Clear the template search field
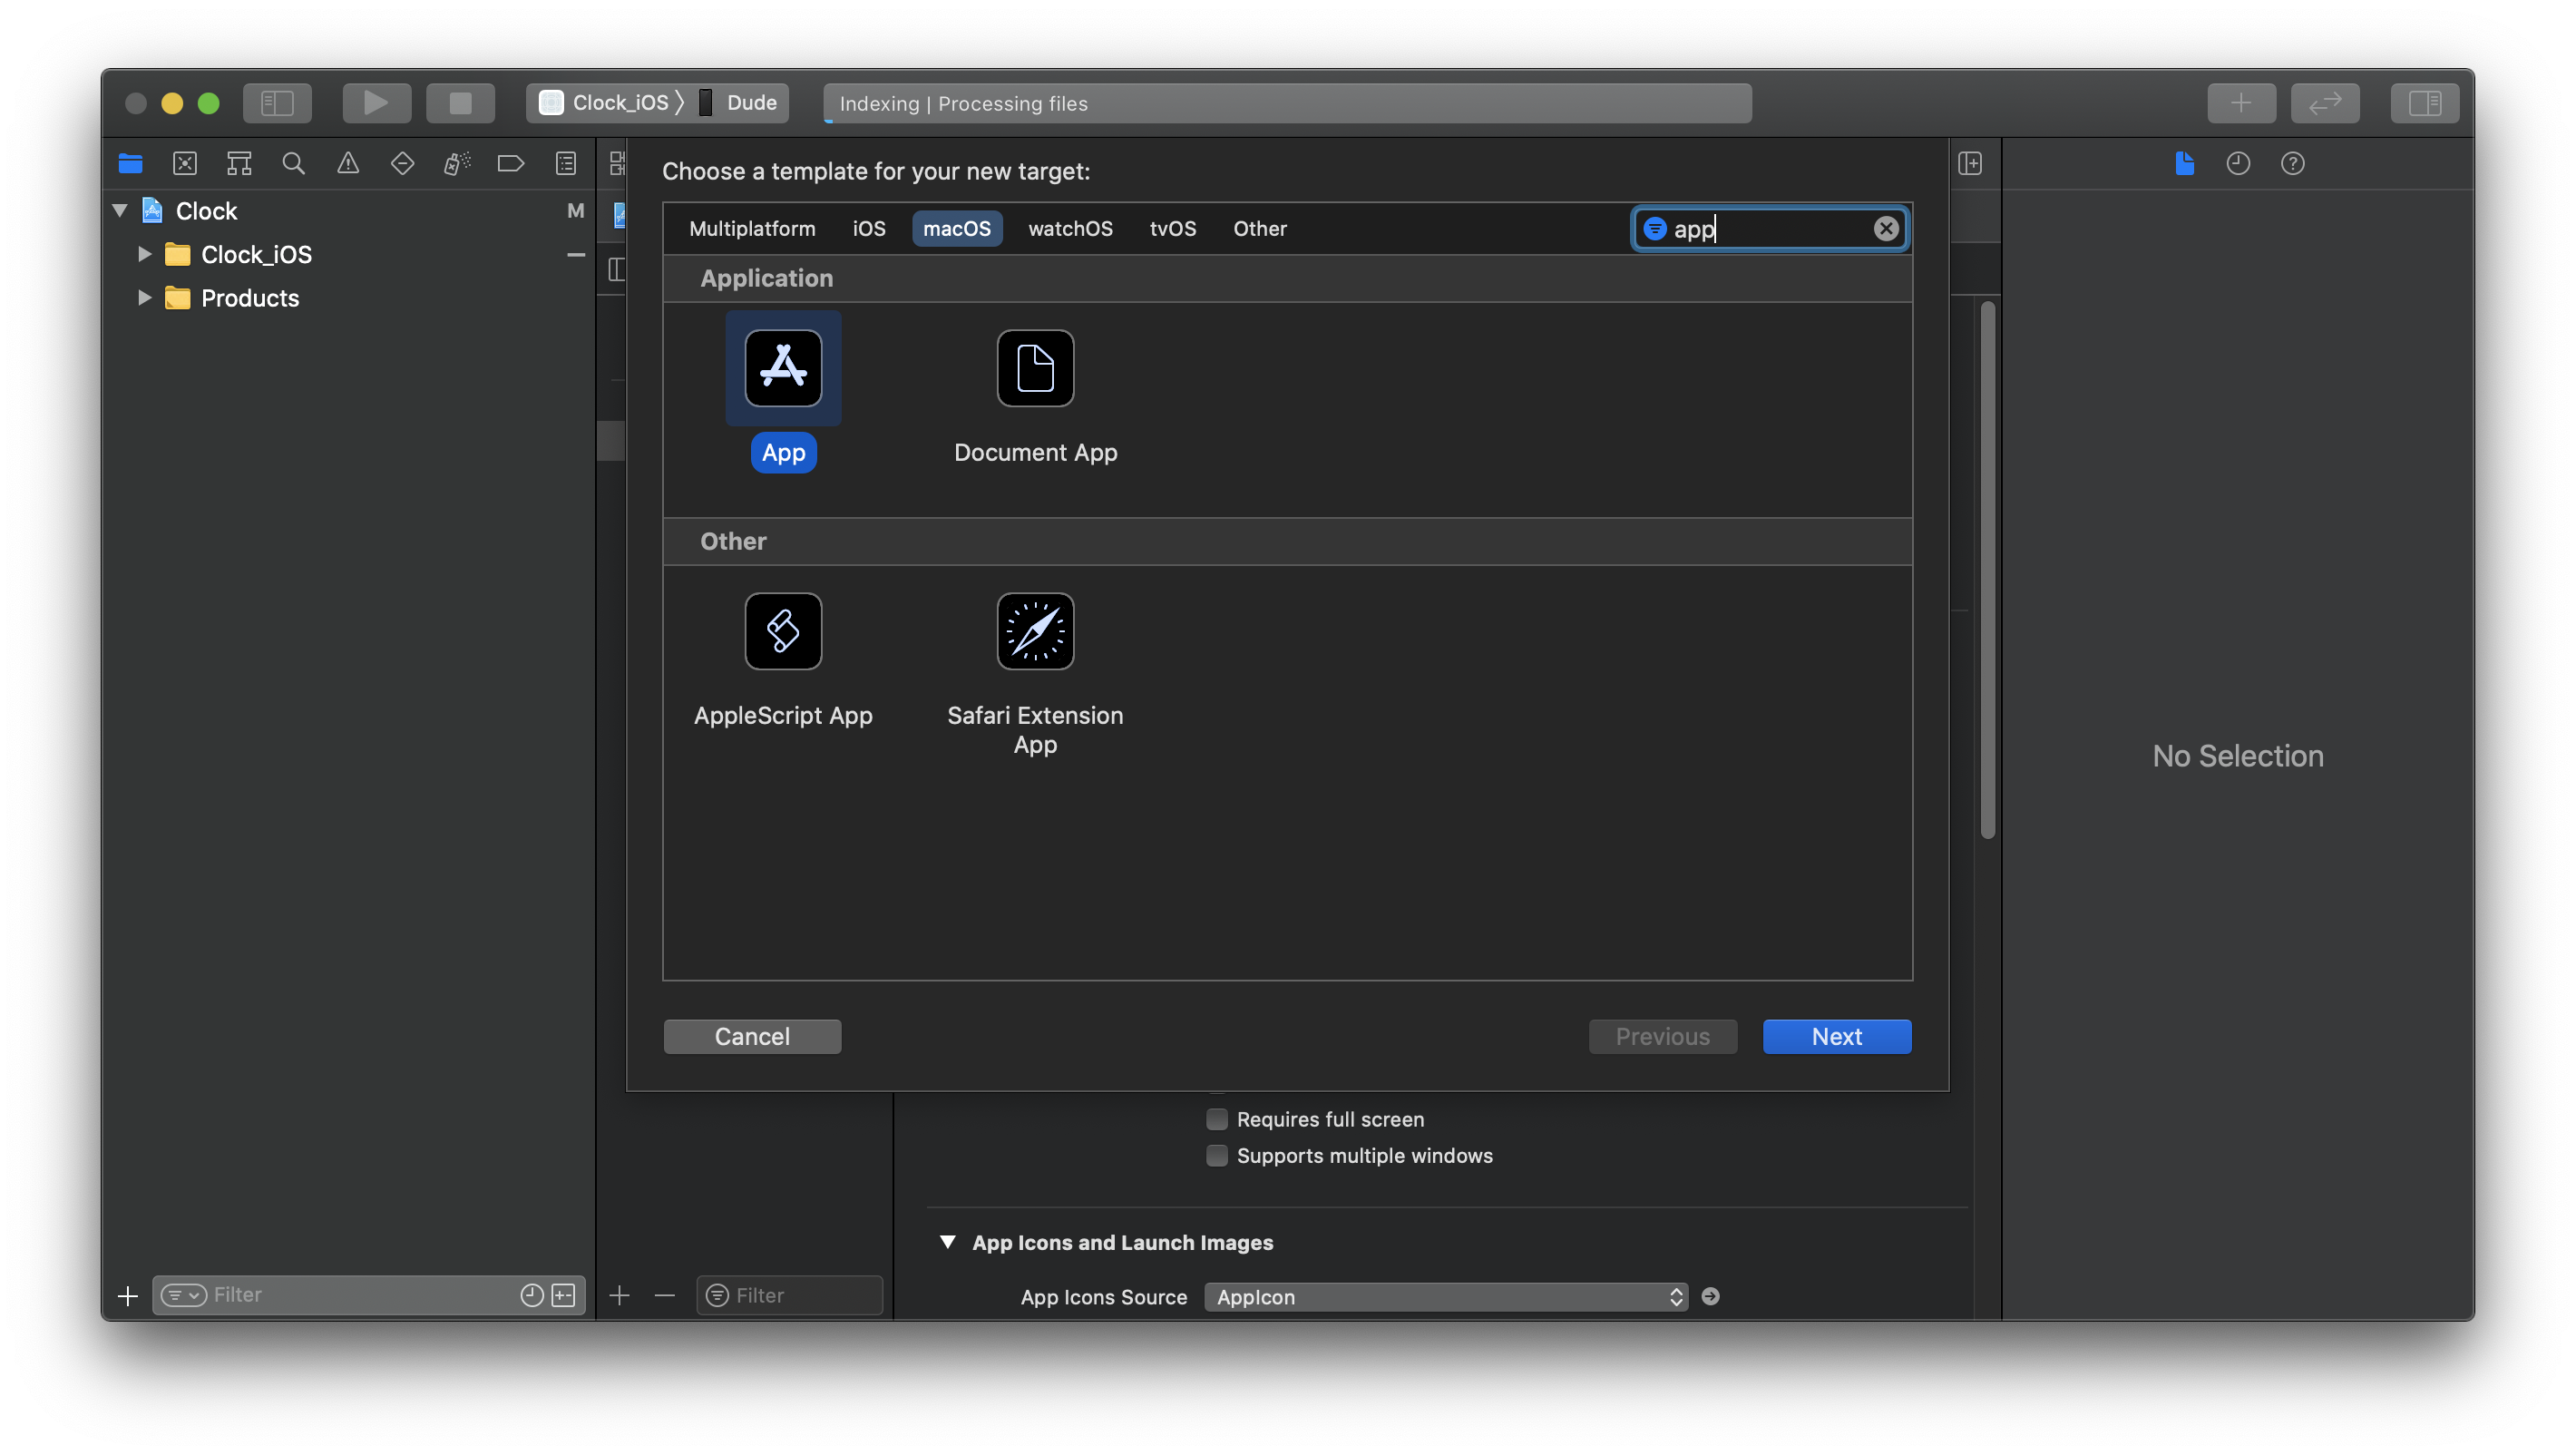 coord(1885,229)
